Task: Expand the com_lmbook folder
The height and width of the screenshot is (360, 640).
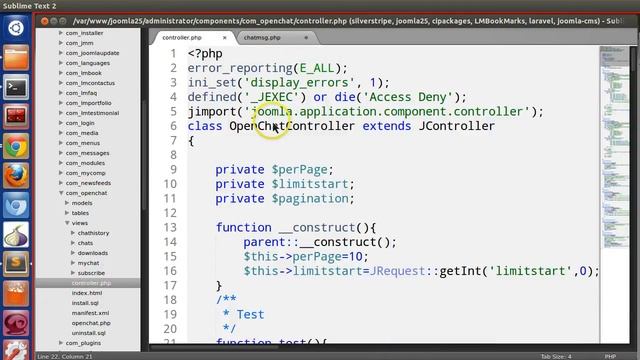Action: click(x=61, y=73)
